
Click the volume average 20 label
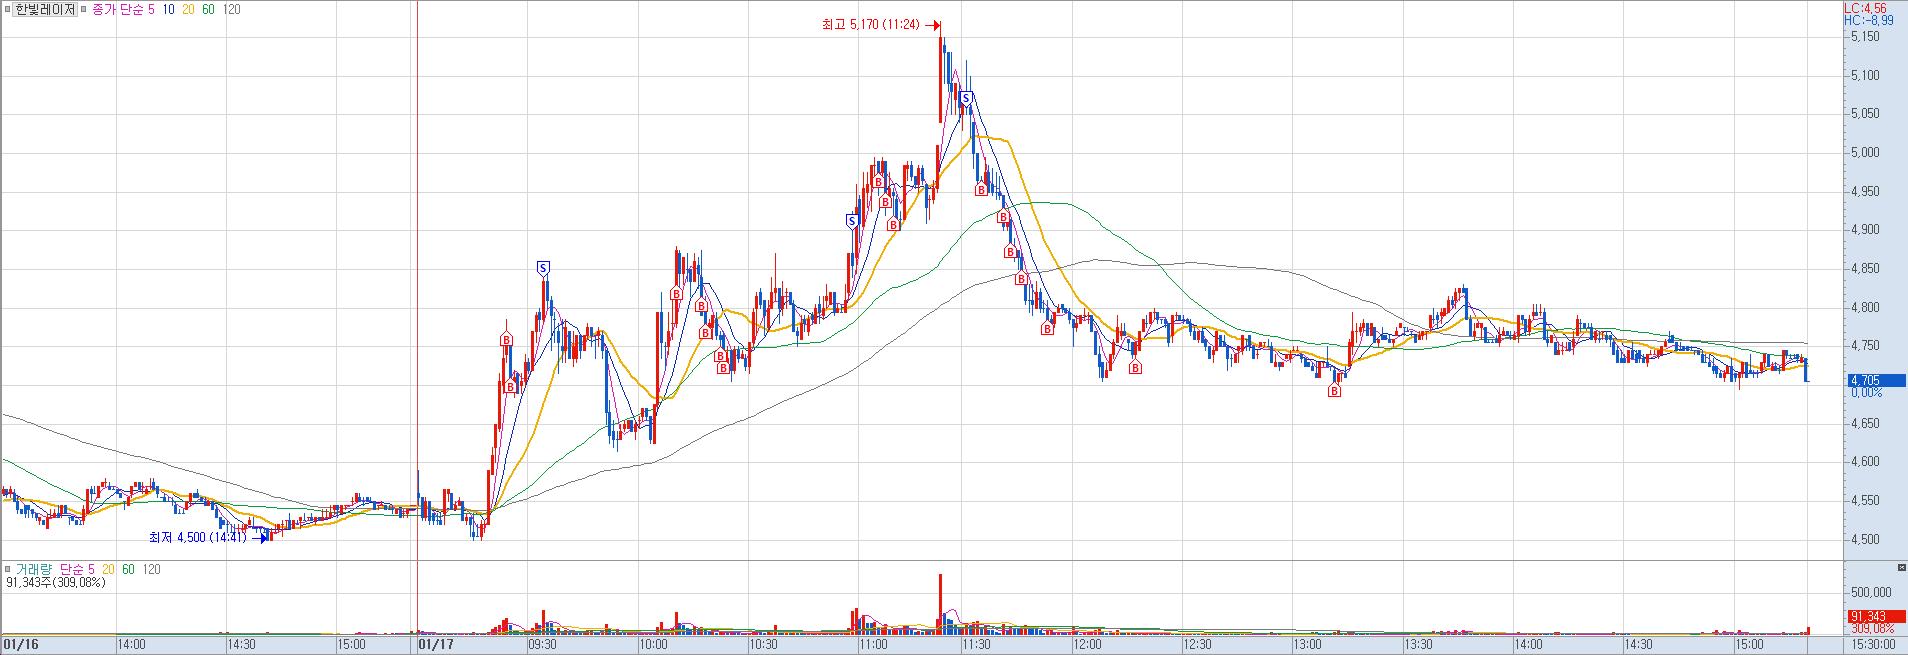point(108,569)
